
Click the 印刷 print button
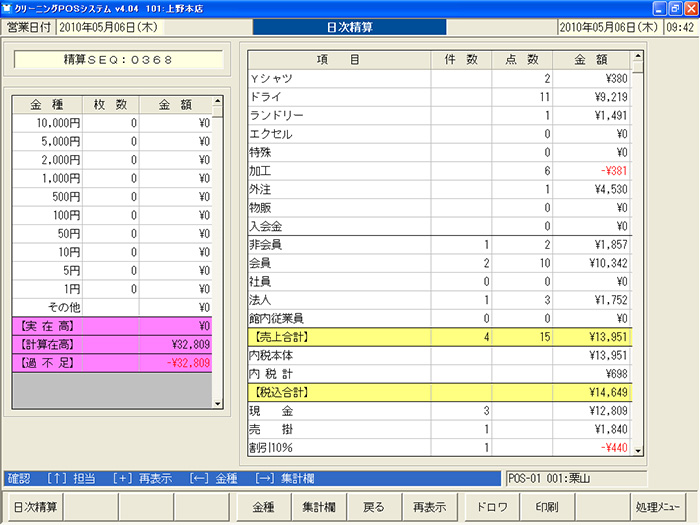coord(547,507)
